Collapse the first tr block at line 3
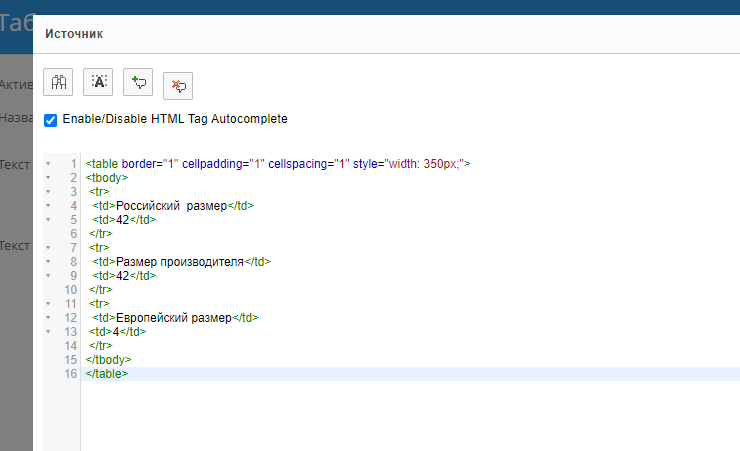This screenshot has width=740, height=451. (47, 191)
